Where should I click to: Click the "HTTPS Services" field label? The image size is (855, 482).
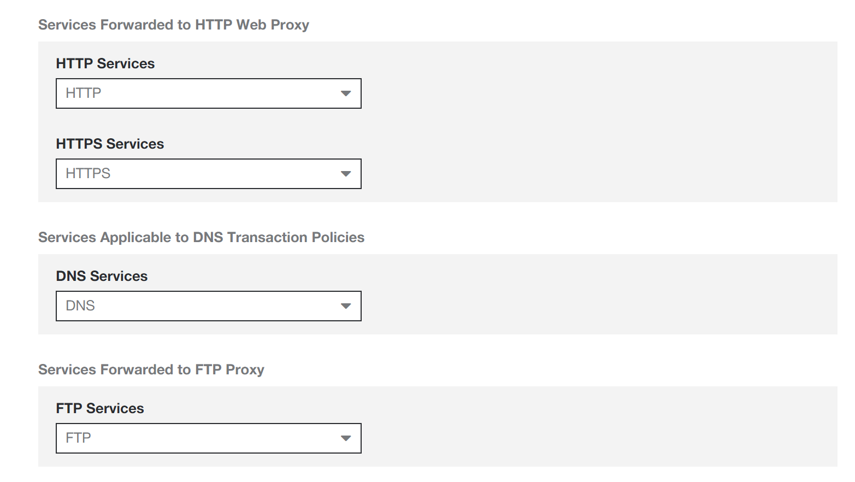(110, 144)
